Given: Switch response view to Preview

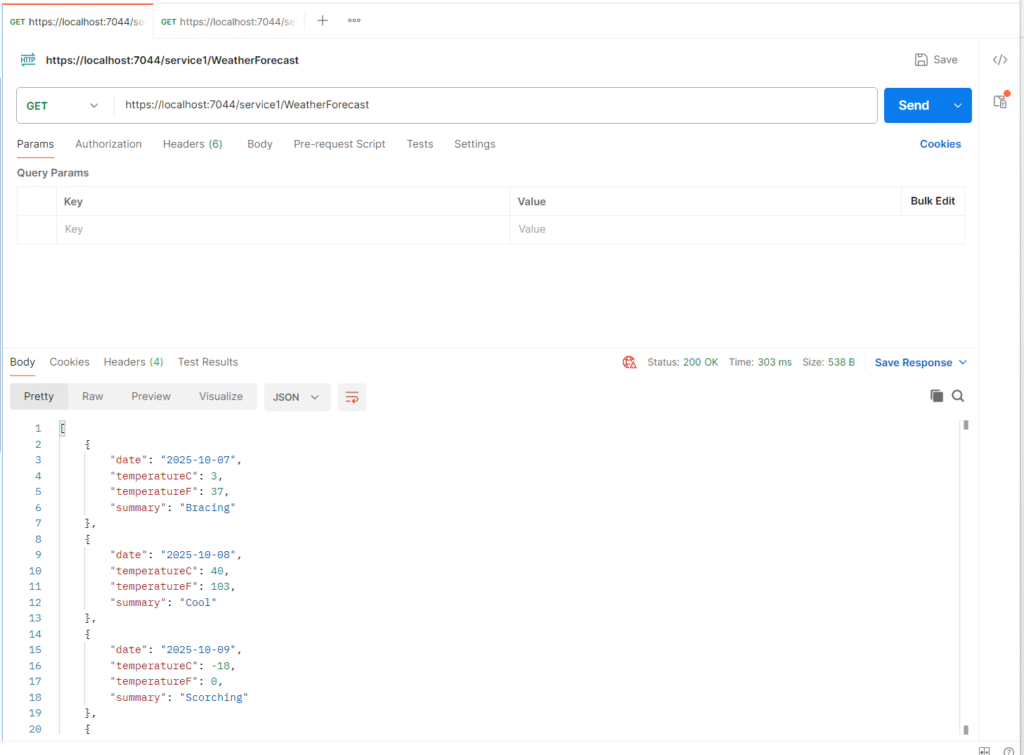Looking at the screenshot, I should tap(151, 397).
